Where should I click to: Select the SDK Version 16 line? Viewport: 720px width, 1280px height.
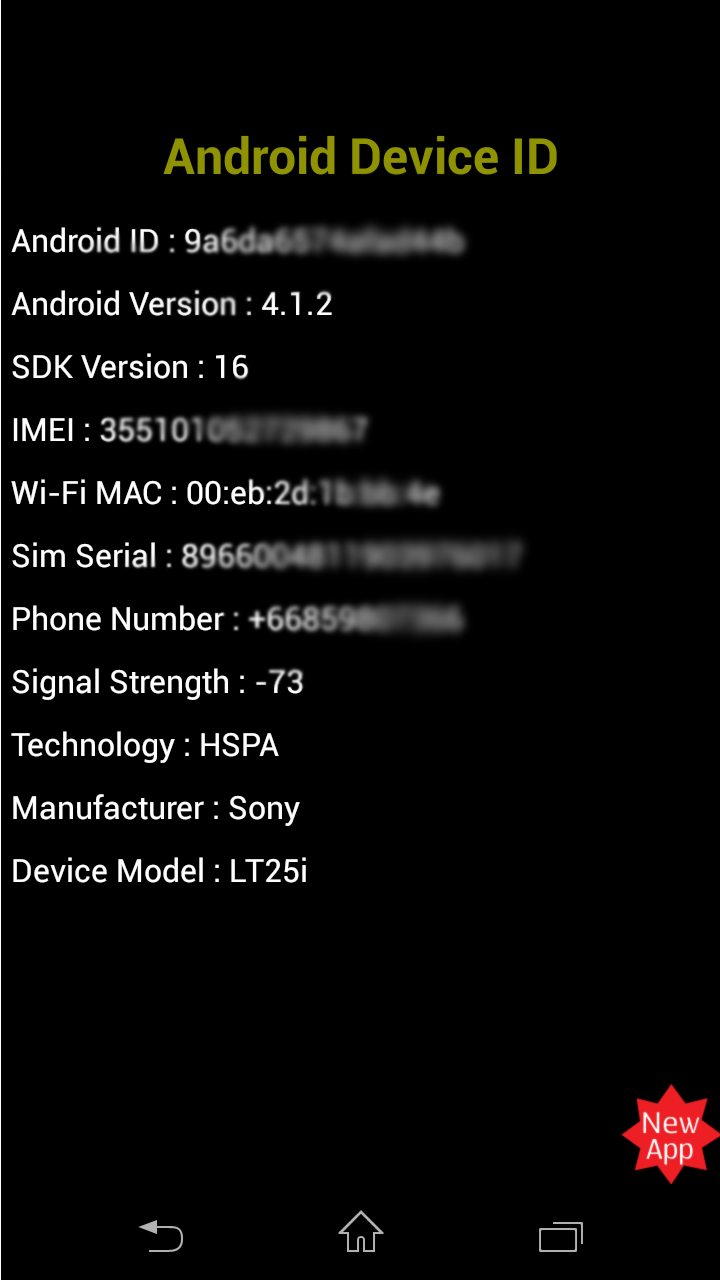tap(130, 367)
